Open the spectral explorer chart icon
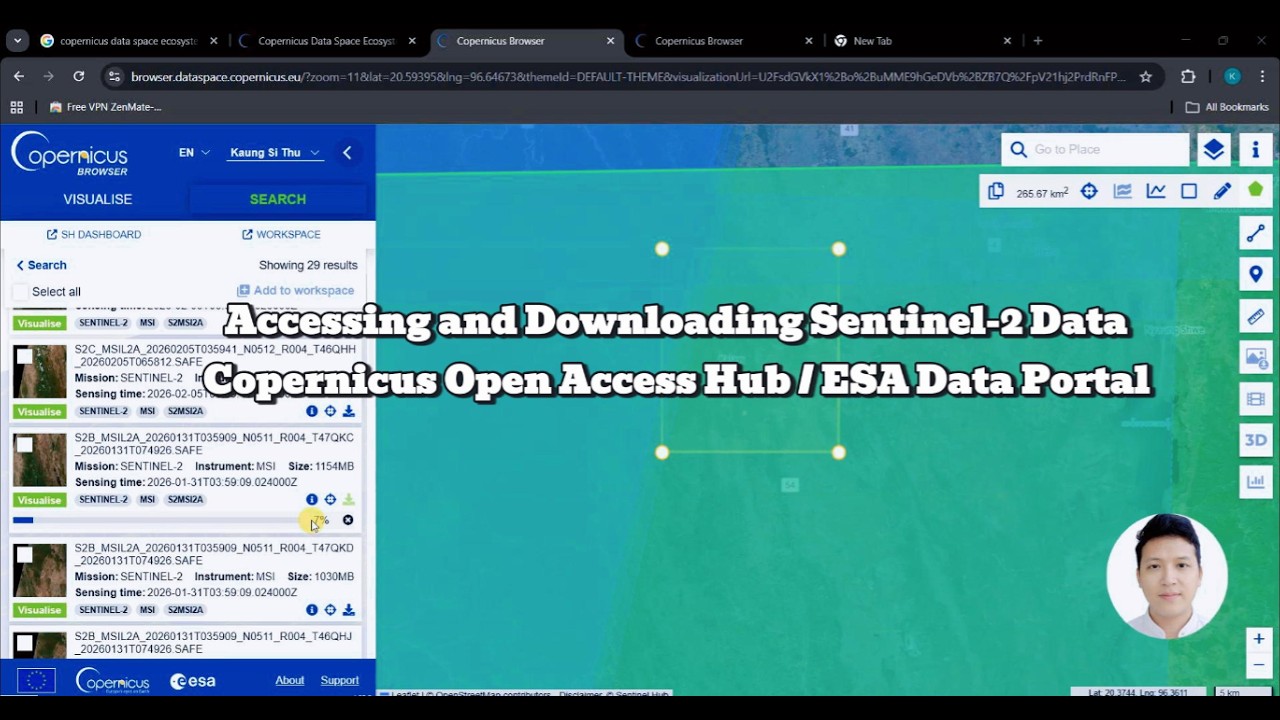Viewport: 1280px width, 720px height. (x=1123, y=191)
